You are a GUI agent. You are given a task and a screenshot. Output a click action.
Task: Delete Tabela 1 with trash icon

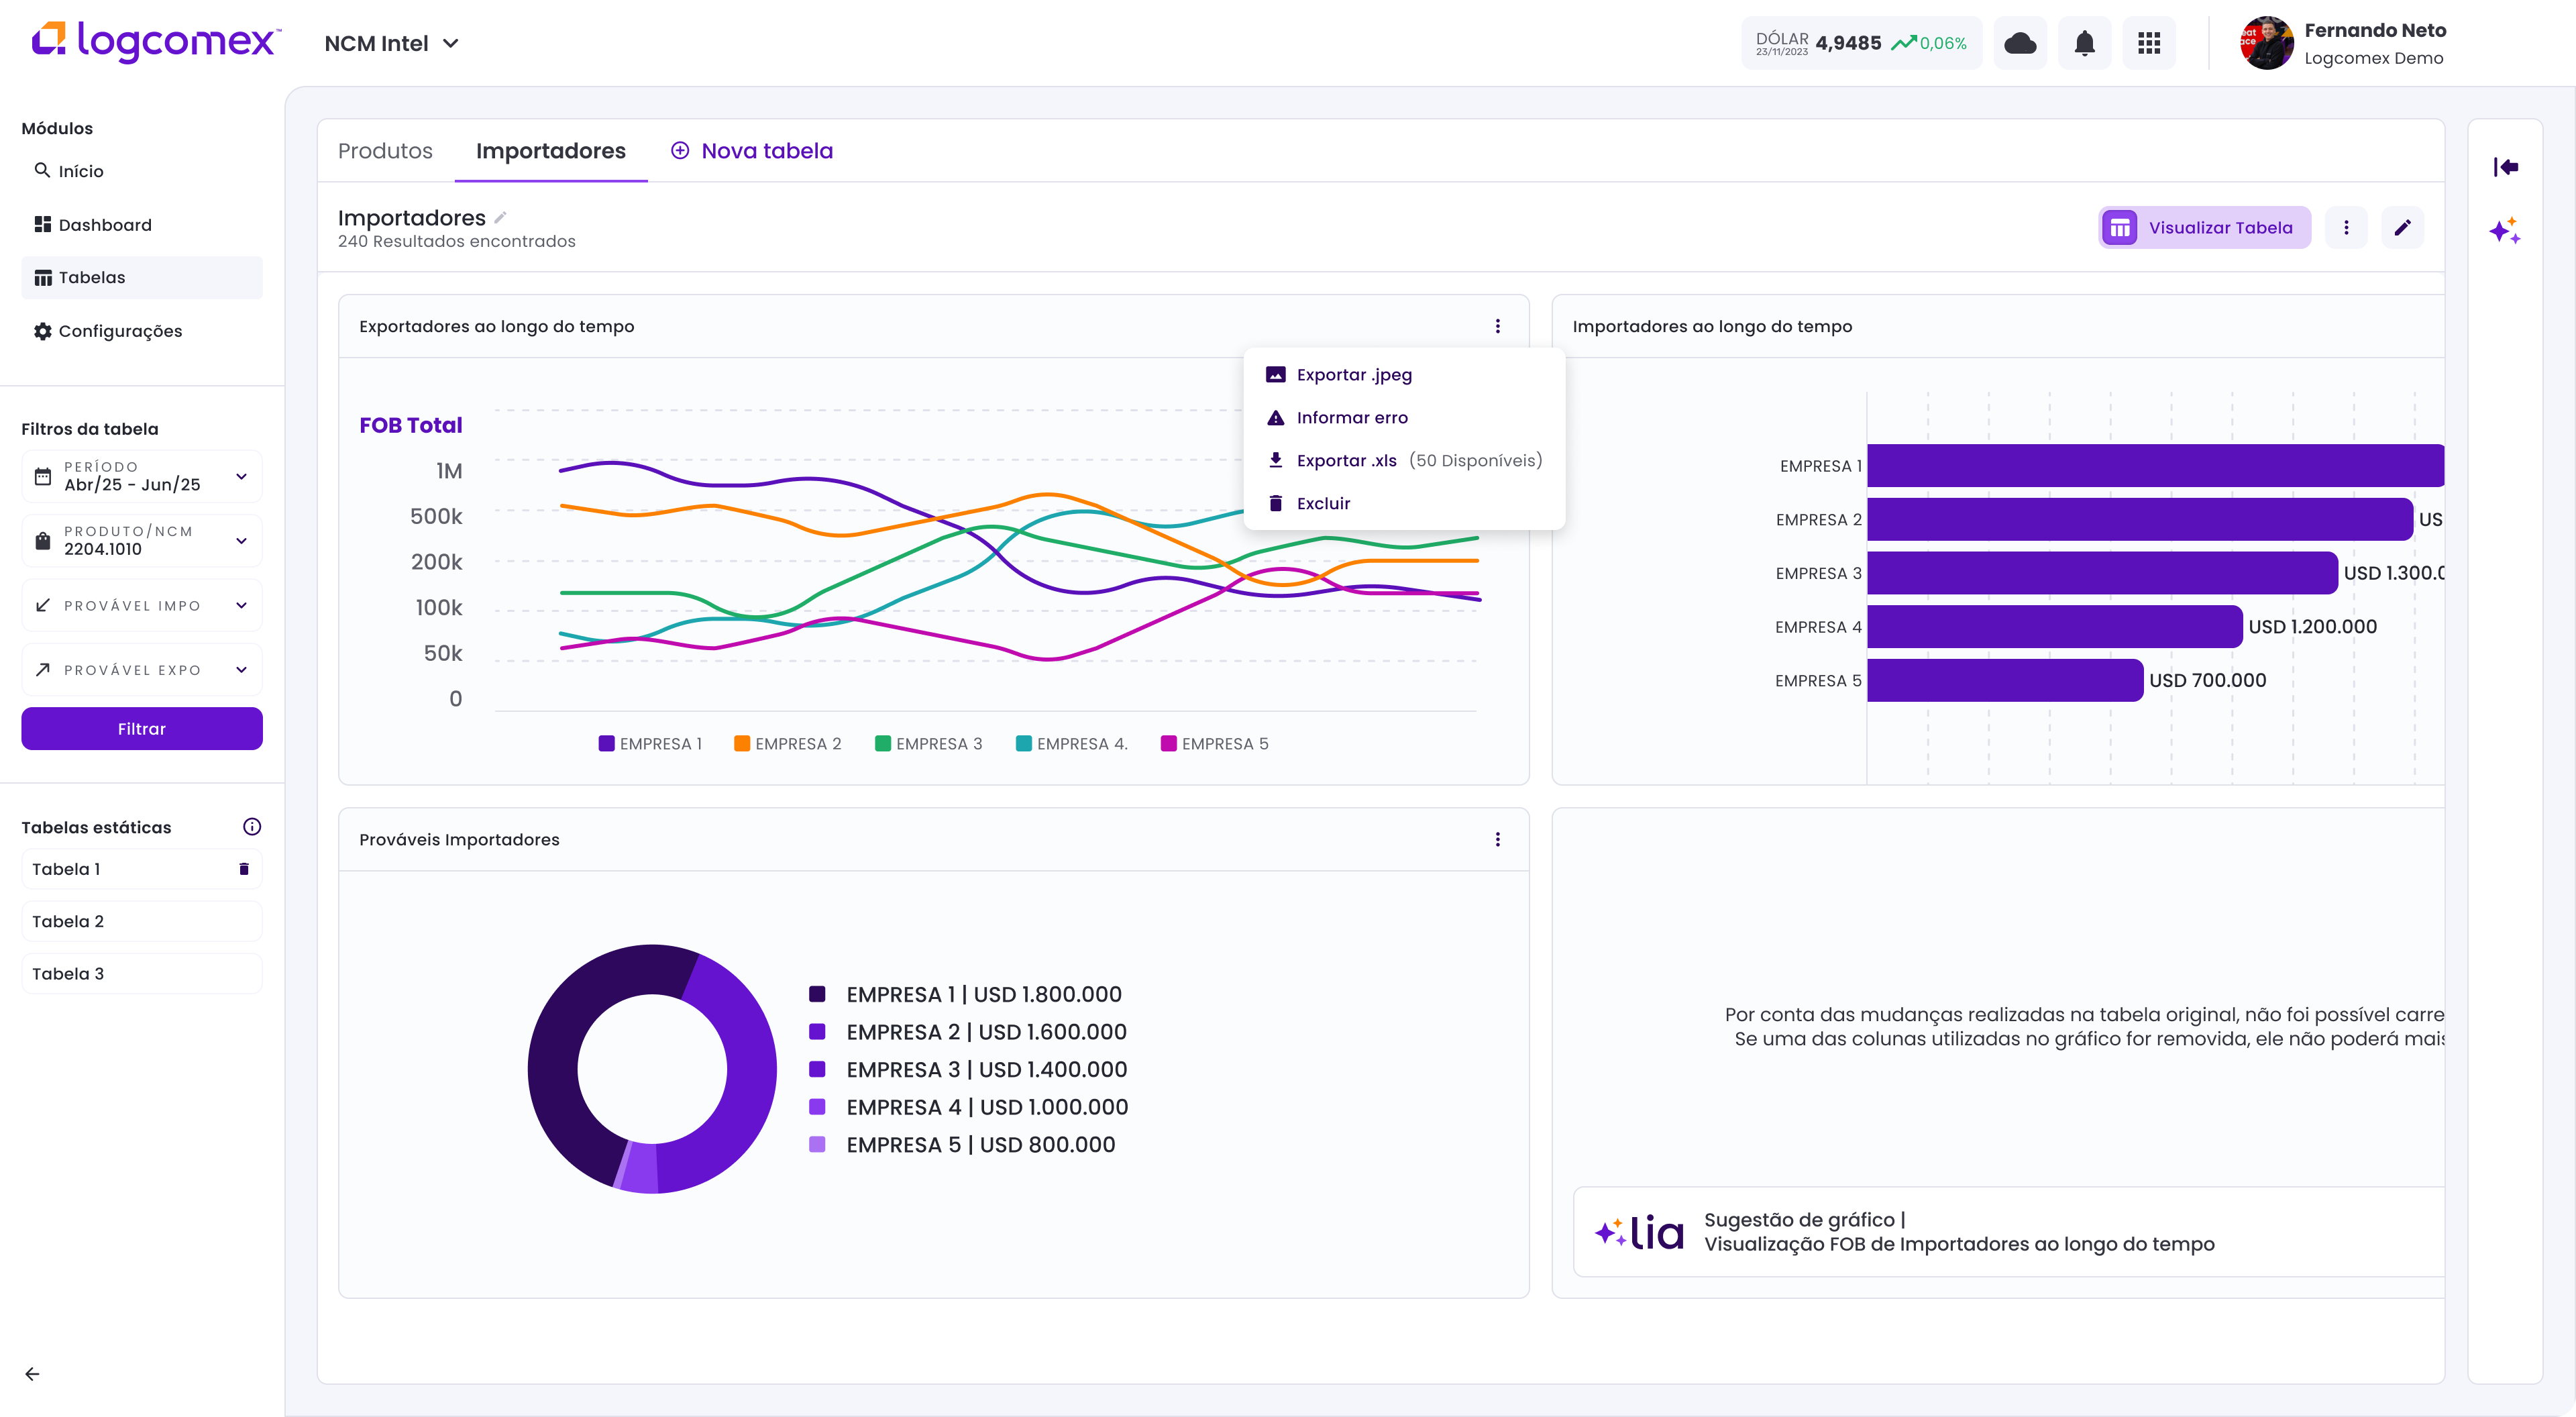[243, 869]
